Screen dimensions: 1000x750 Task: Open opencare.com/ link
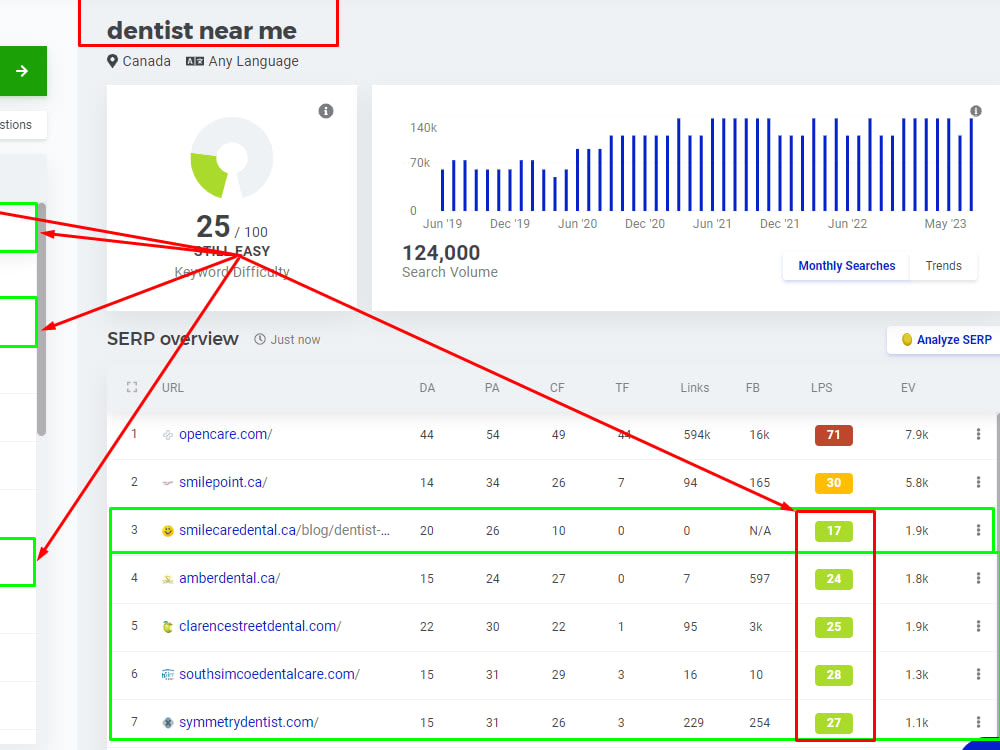click(225, 434)
